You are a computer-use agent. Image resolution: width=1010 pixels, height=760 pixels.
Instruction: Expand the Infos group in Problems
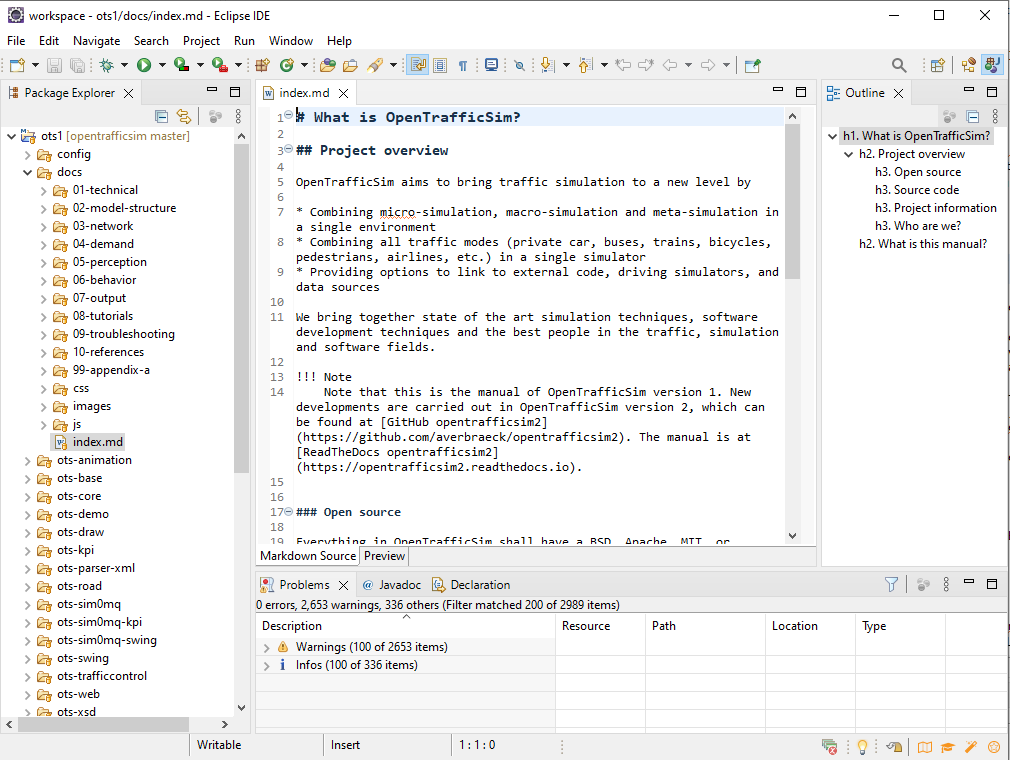point(267,665)
